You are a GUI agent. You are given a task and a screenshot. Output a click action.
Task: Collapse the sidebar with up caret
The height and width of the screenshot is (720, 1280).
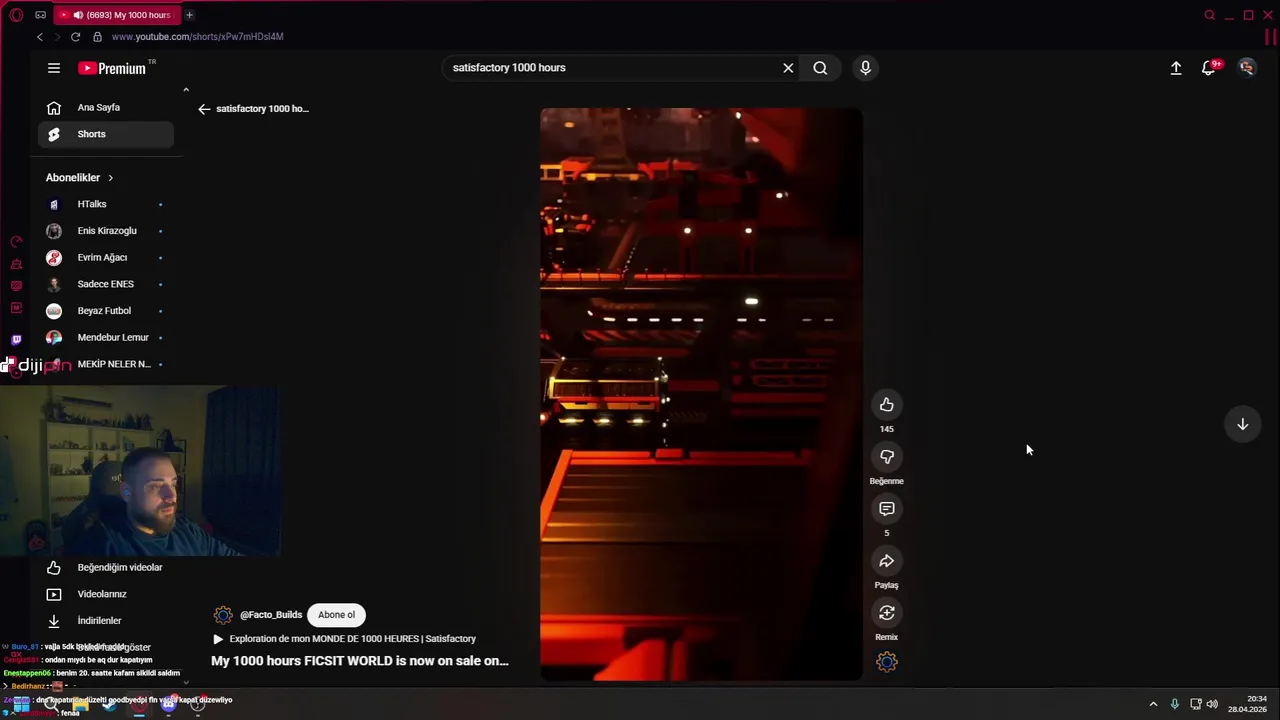pyautogui.click(x=185, y=90)
